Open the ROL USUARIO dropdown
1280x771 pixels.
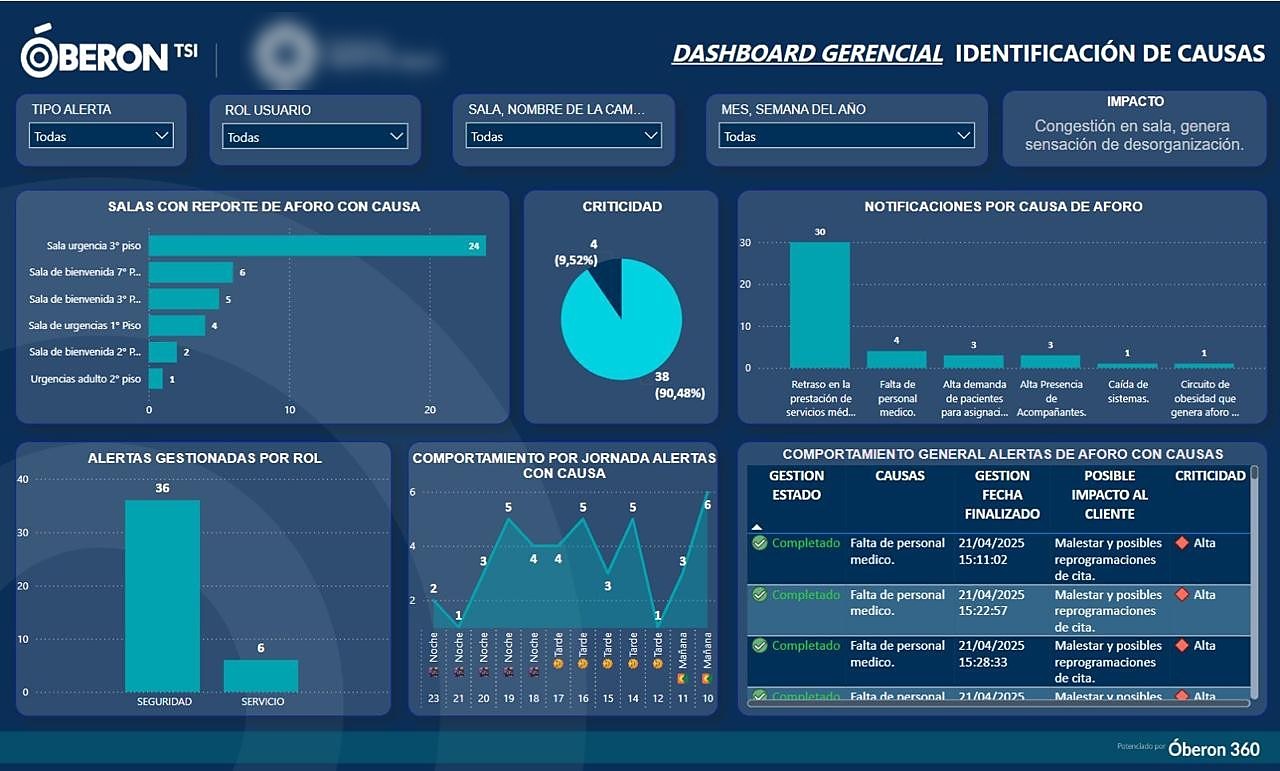[315, 137]
